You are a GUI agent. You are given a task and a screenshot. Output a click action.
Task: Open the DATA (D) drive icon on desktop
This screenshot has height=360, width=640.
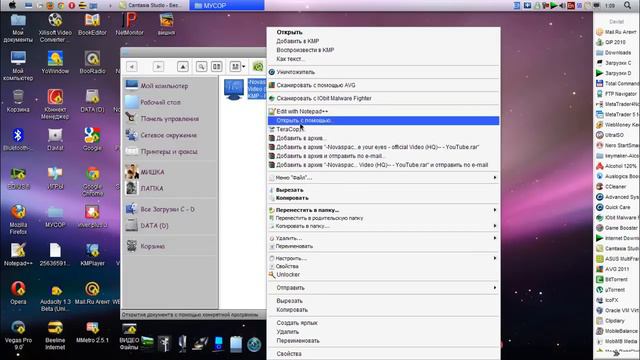coord(92,101)
